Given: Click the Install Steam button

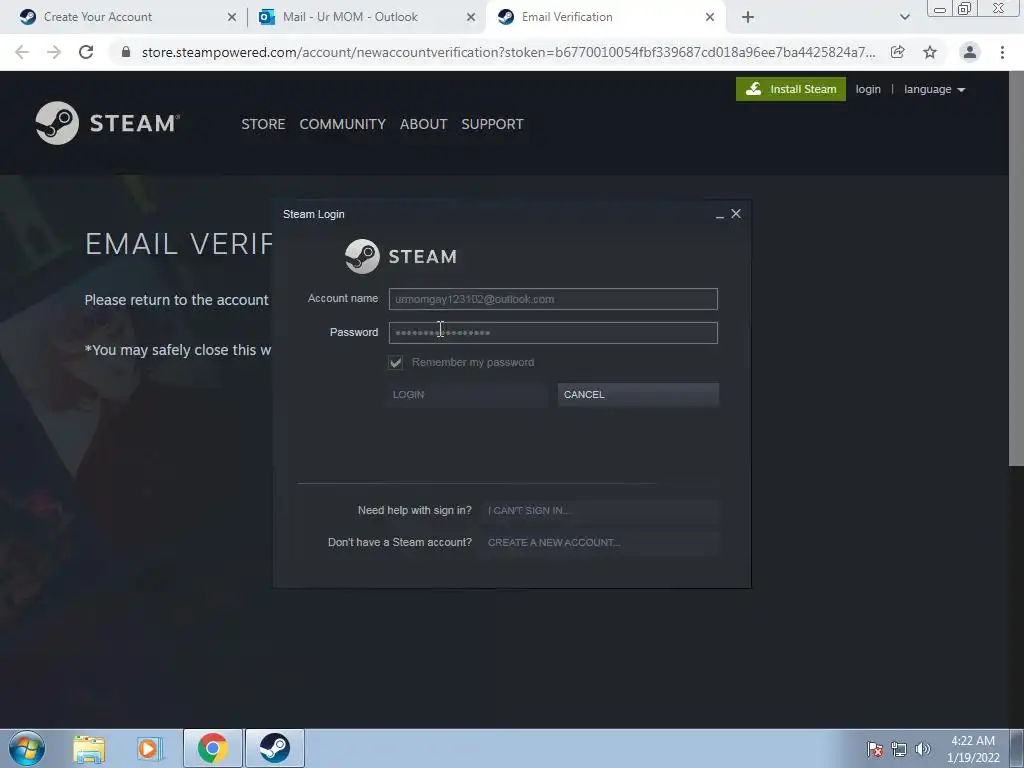Looking at the screenshot, I should (790, 89).
